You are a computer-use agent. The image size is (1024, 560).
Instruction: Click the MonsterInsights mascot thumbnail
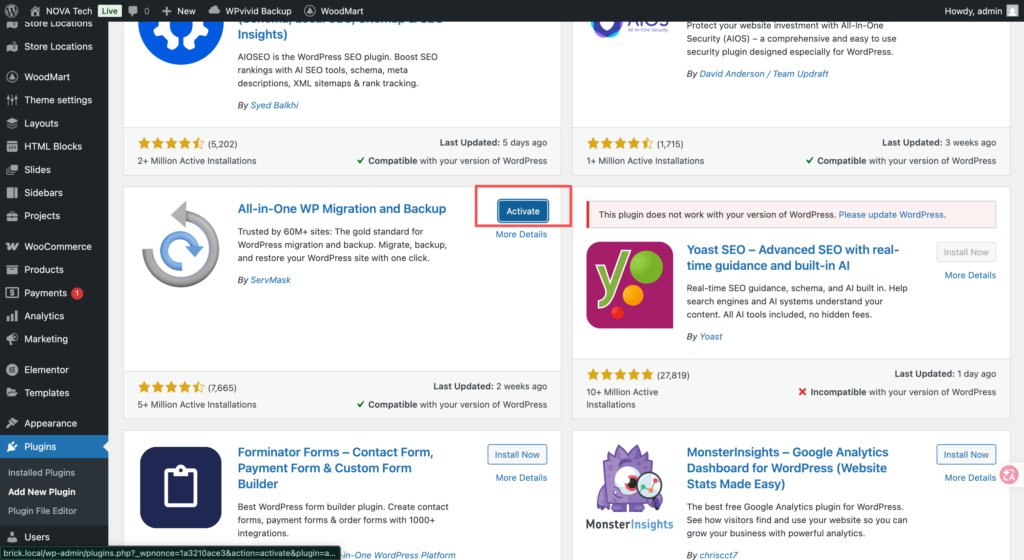(x=630, y=488)
